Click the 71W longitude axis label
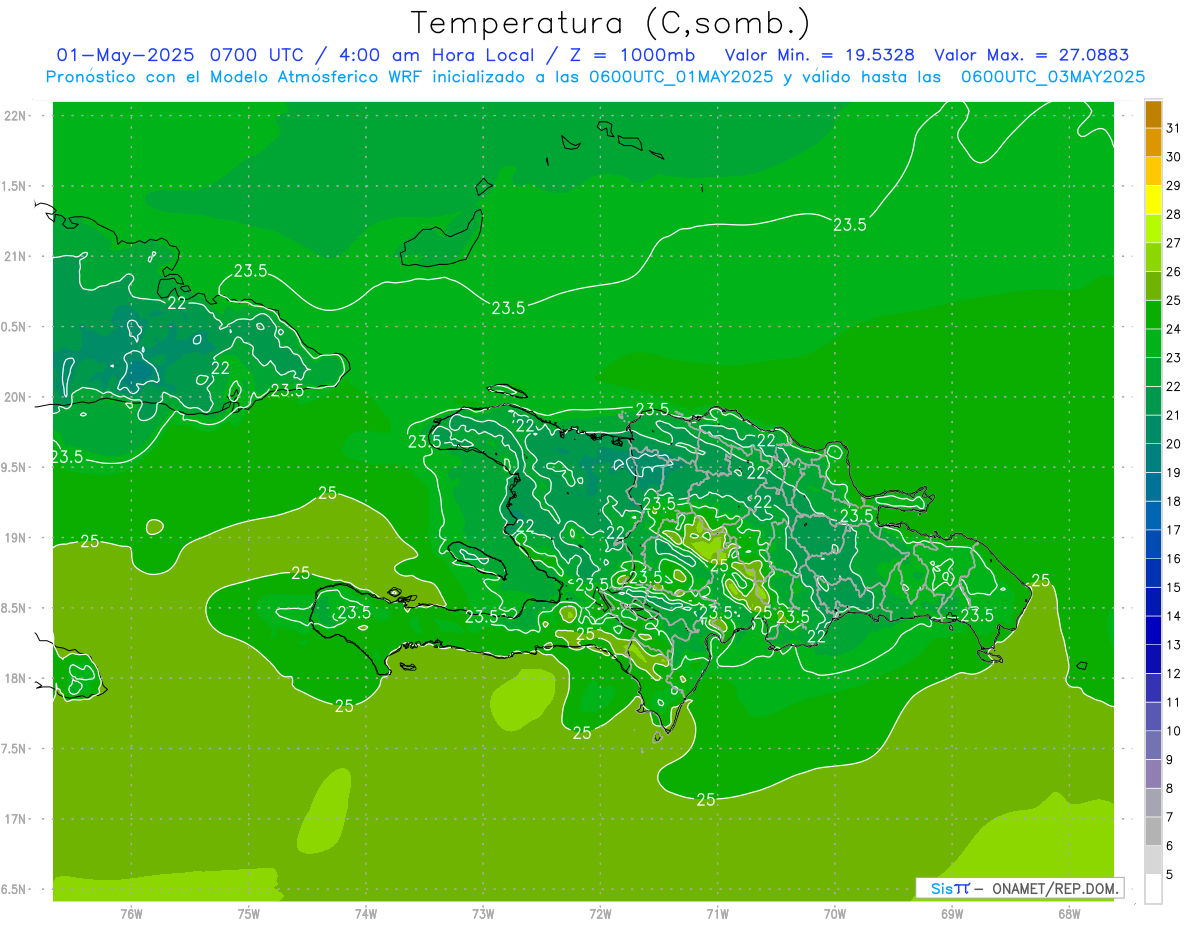Viewport: 1200px width, 927px height. pyautogui.click(x=717, y=913)
